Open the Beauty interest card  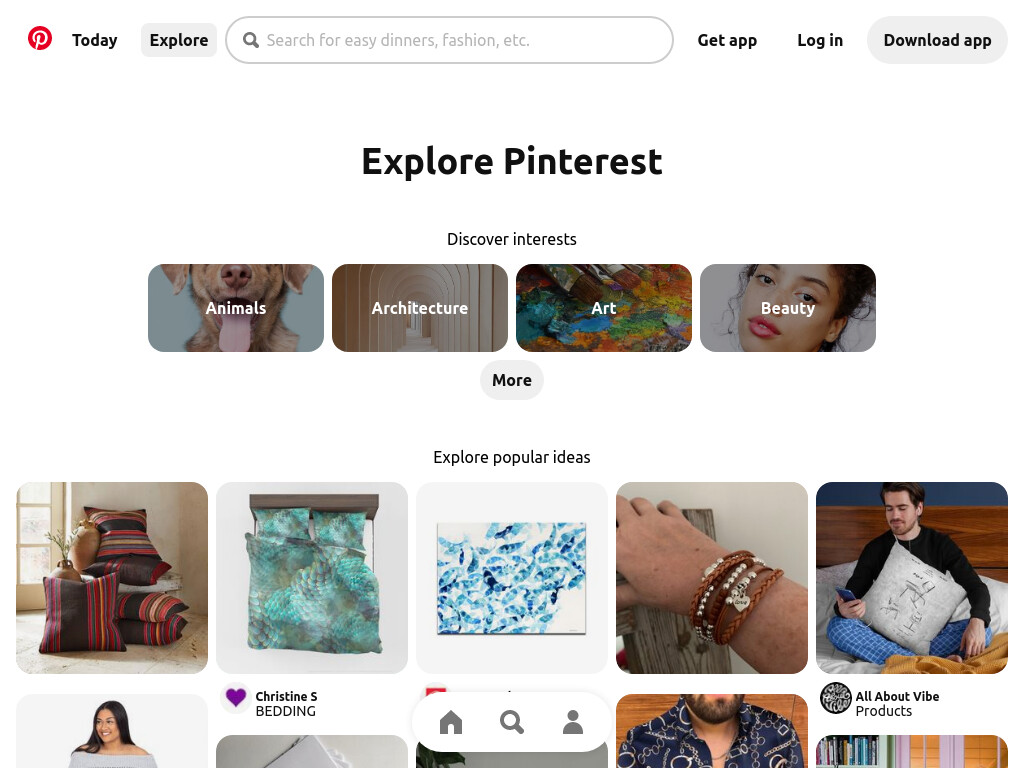tap(788, 308)
